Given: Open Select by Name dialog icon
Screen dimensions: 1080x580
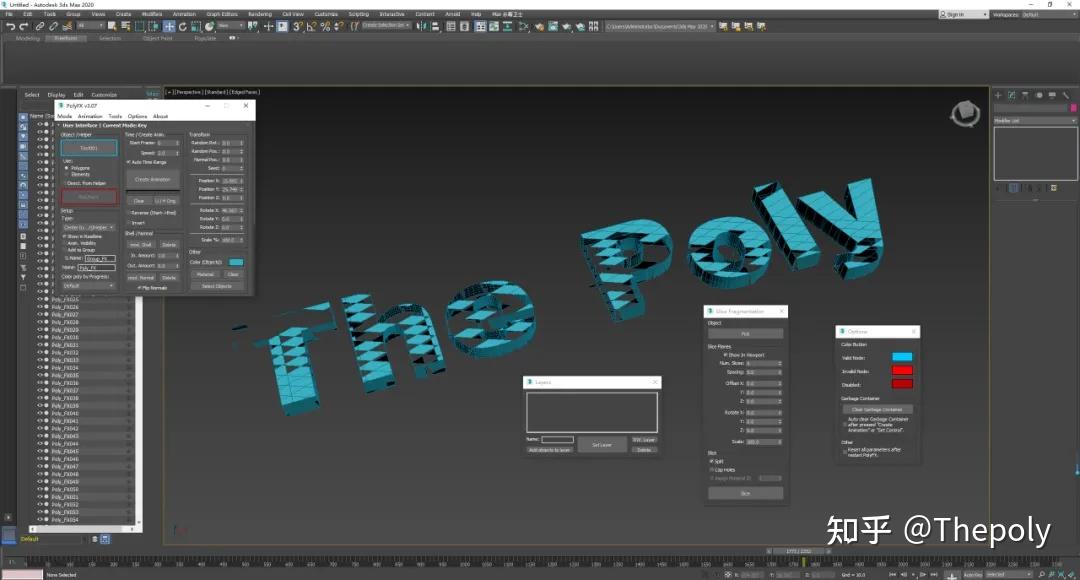Looking at the screenshot, I should point(126,25).
